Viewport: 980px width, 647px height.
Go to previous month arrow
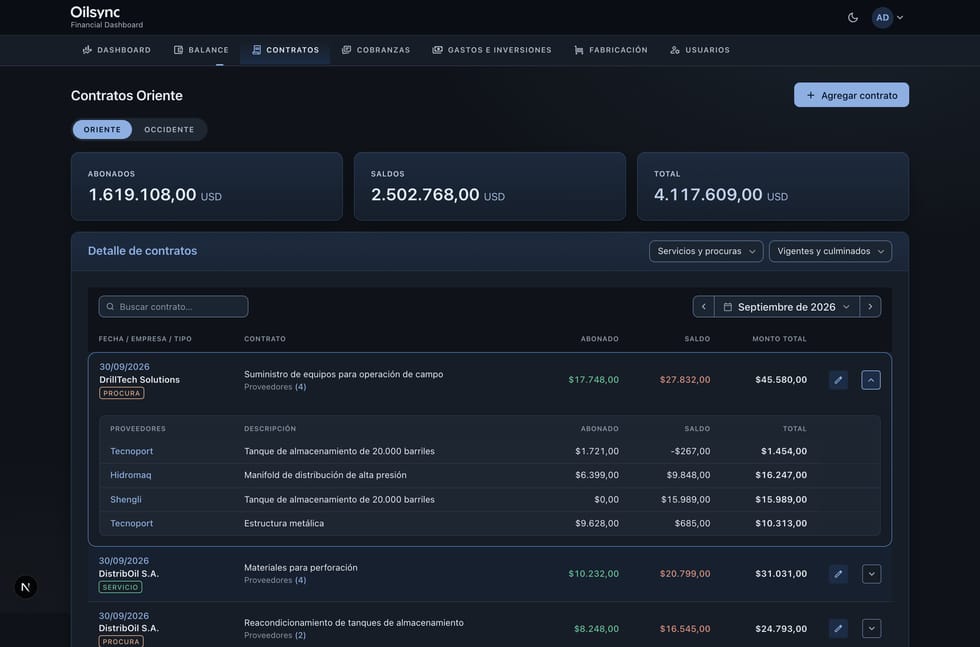pos(703,306)
